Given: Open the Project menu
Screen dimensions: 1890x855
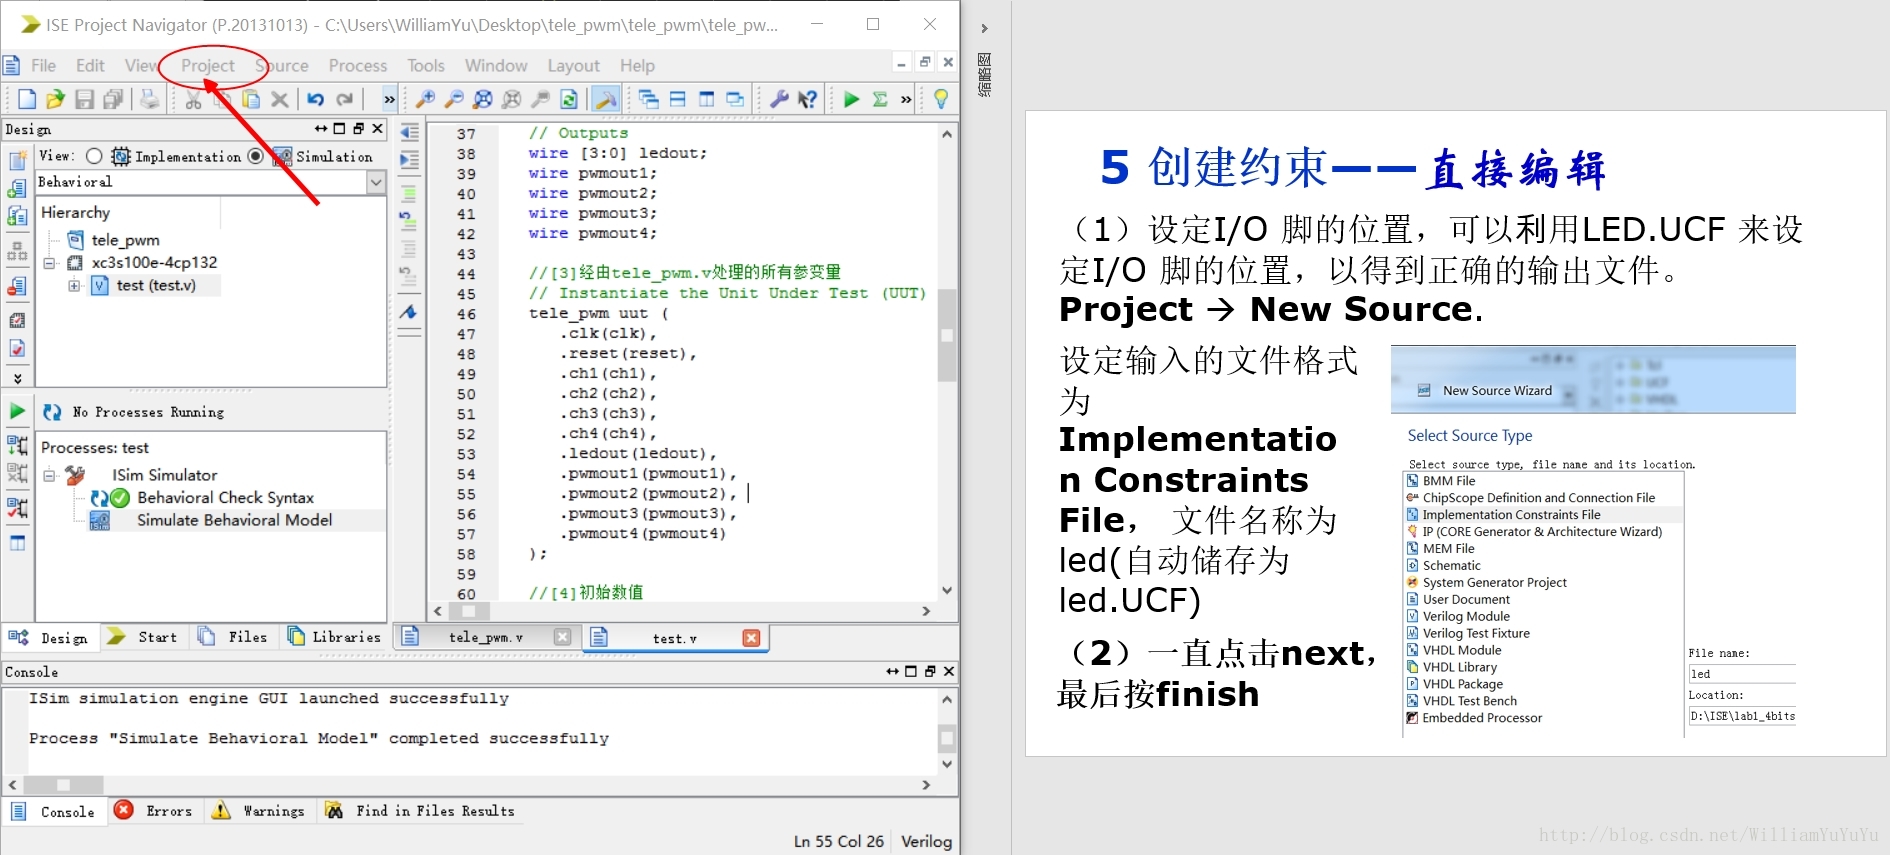Looking at the screenshot, I should [208, 65].
